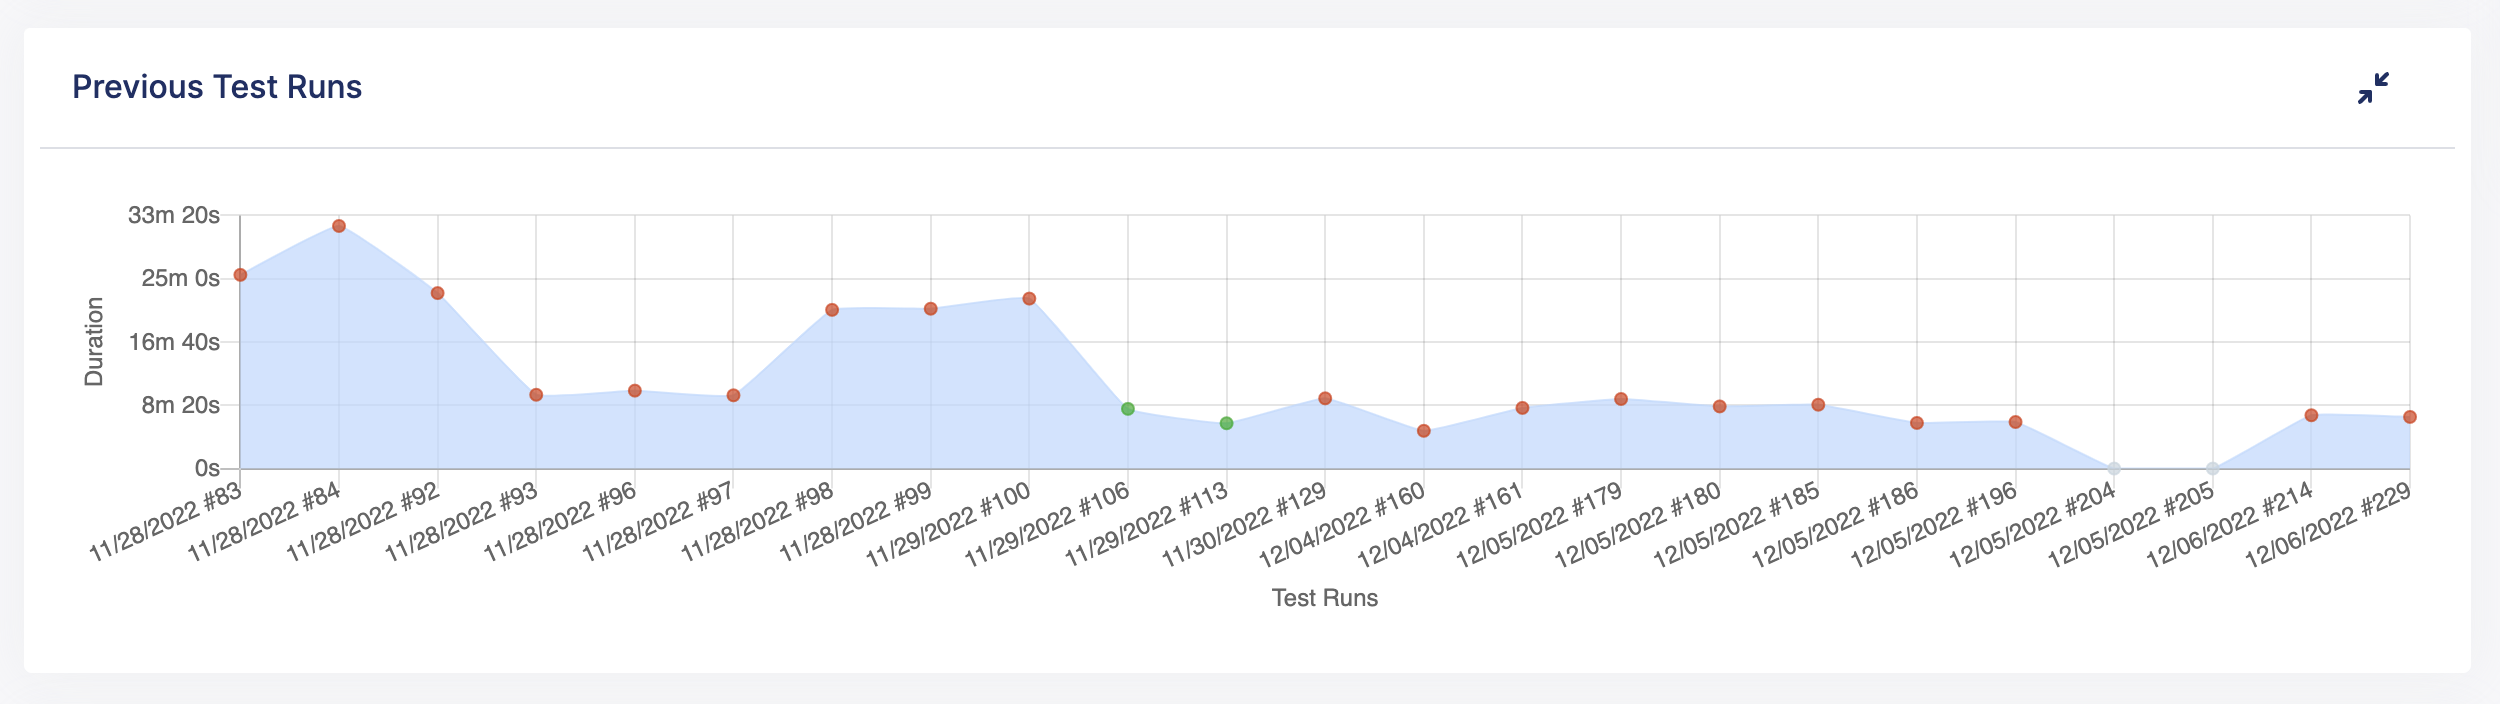Open run #98 data point
This screenshot has width=2500, height=704.
coord(832,310)
